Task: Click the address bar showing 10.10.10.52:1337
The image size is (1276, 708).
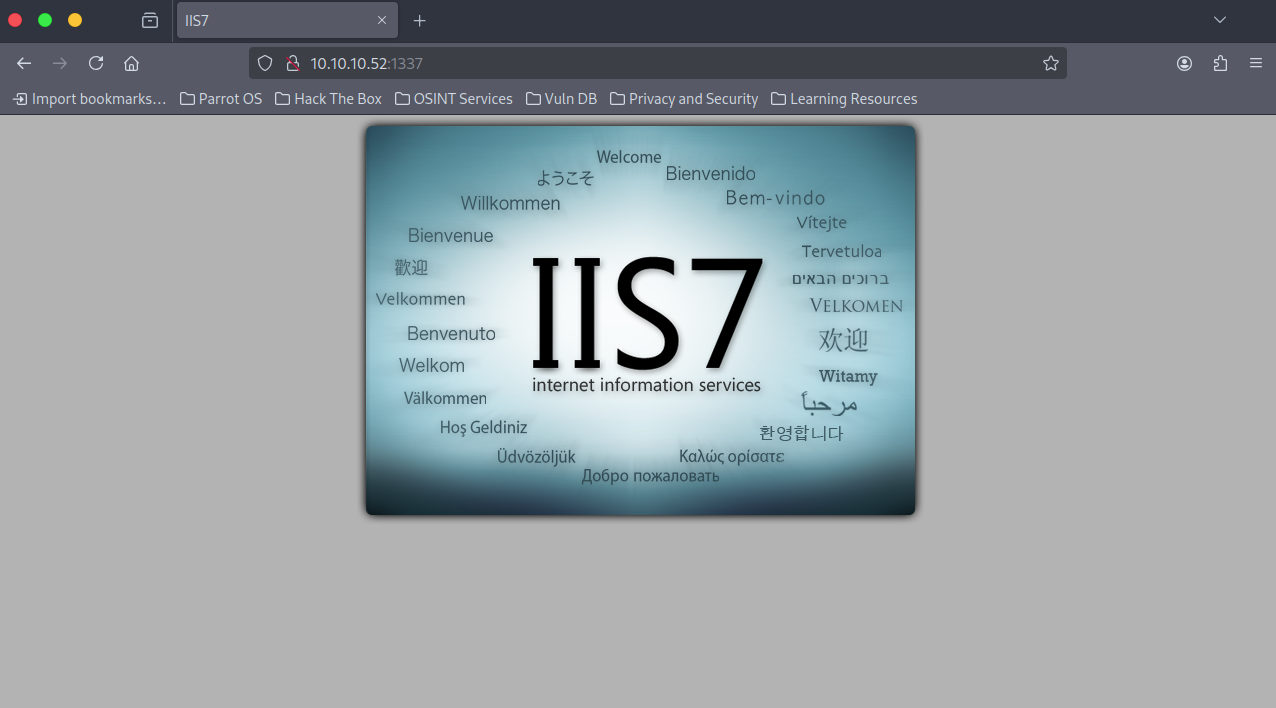Action: [x=658, y=63]
